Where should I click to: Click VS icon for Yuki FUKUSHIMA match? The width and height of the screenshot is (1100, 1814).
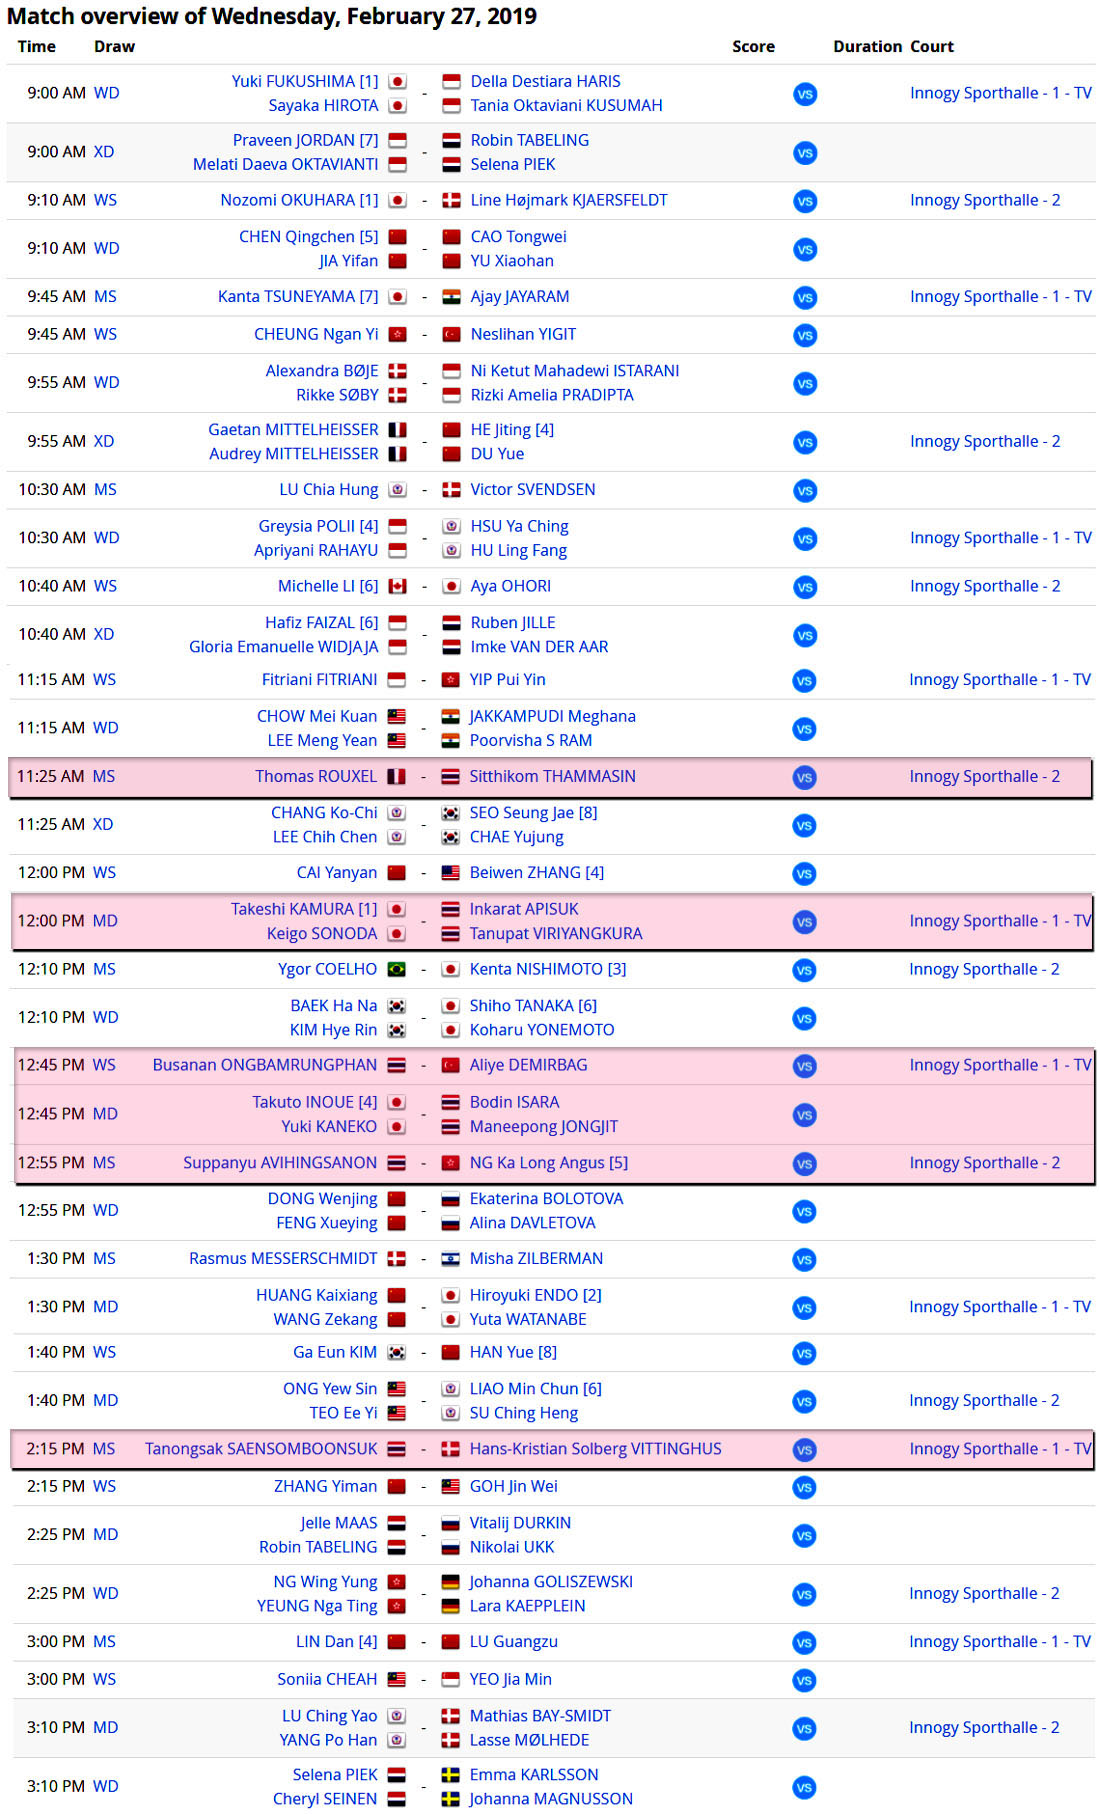805,94
